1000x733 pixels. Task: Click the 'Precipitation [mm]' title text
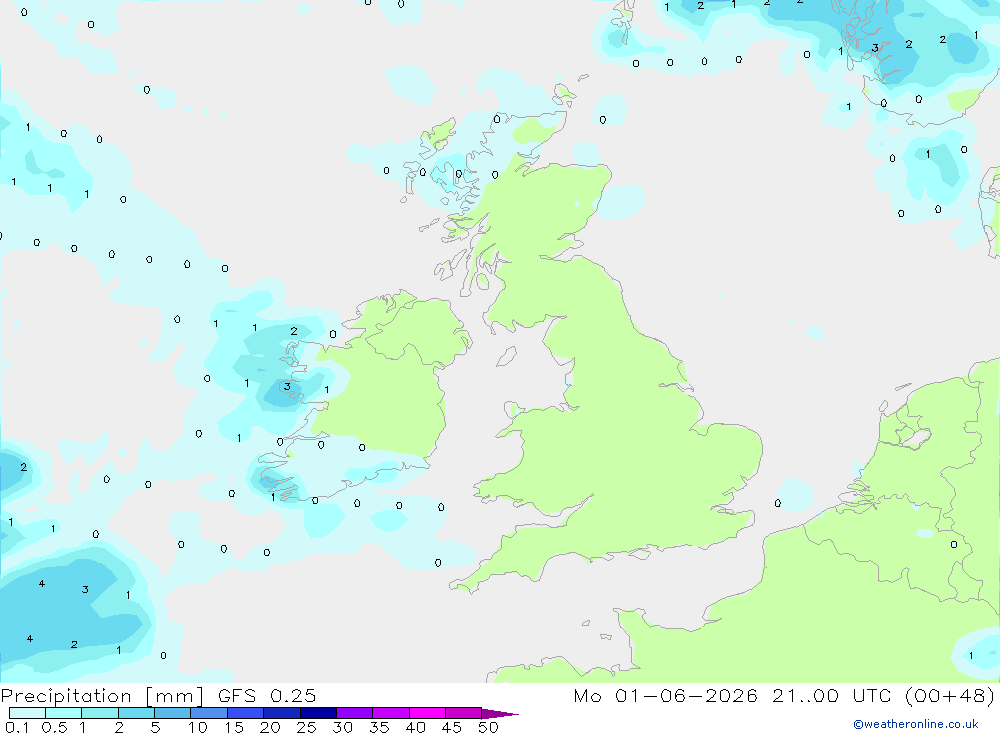pyautogui.click(x=102, y=696)
